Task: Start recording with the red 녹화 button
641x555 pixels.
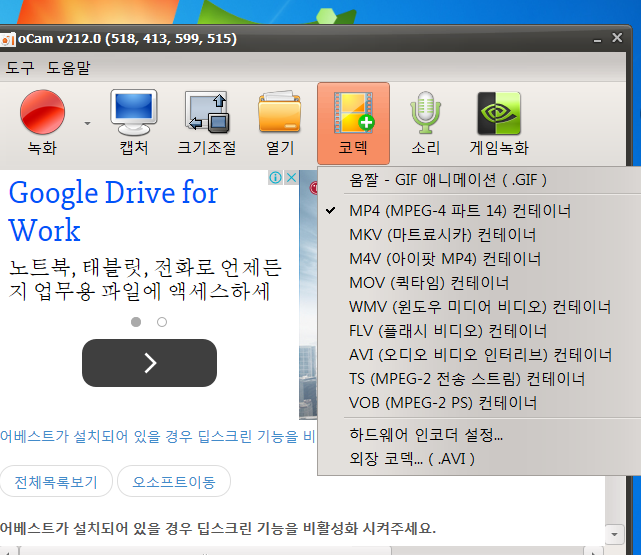Action: [x=42, y=123]
